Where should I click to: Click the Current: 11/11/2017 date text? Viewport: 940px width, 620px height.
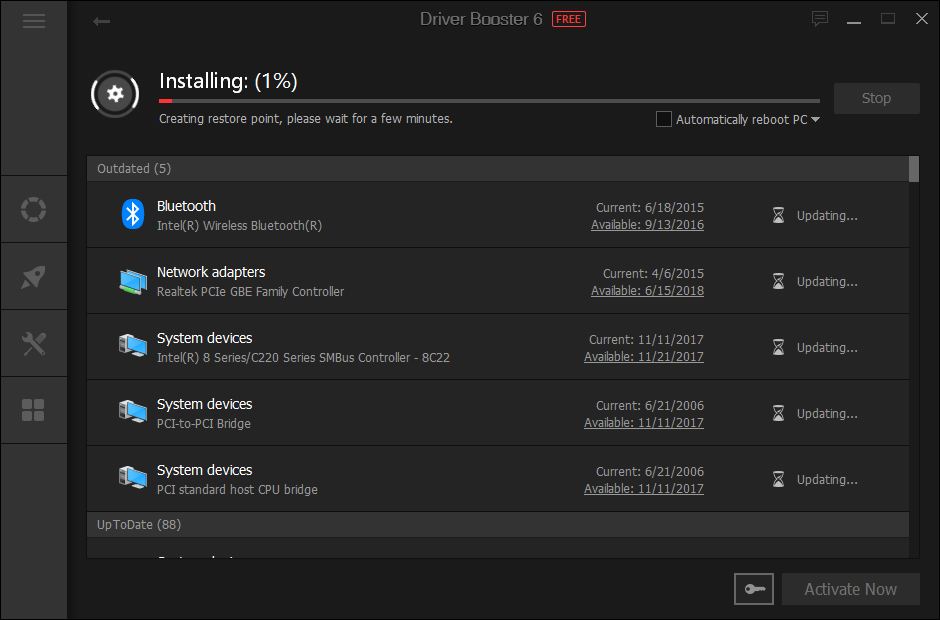pyautogui.click(x=646, y=339)
